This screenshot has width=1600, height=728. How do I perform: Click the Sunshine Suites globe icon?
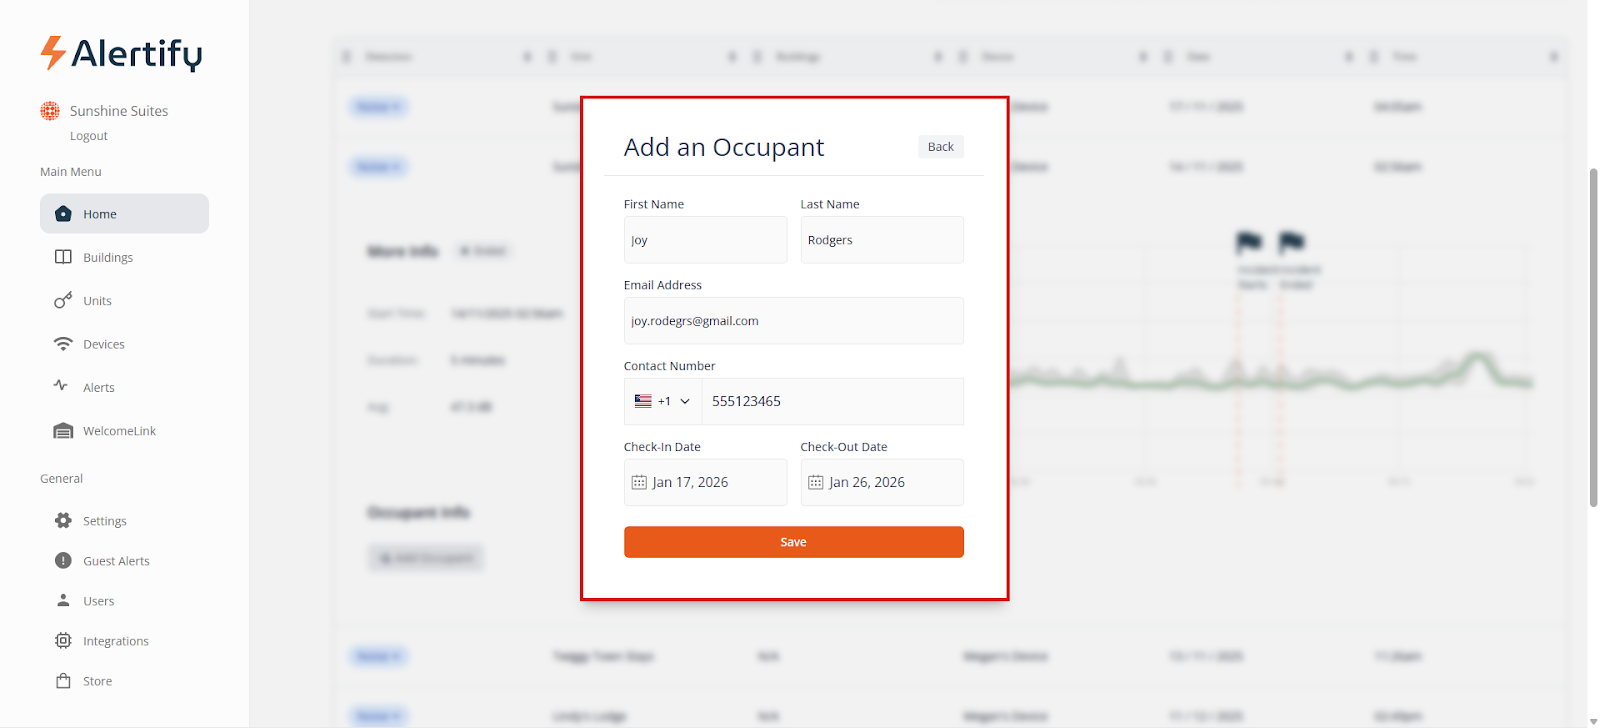pos(50,111)
